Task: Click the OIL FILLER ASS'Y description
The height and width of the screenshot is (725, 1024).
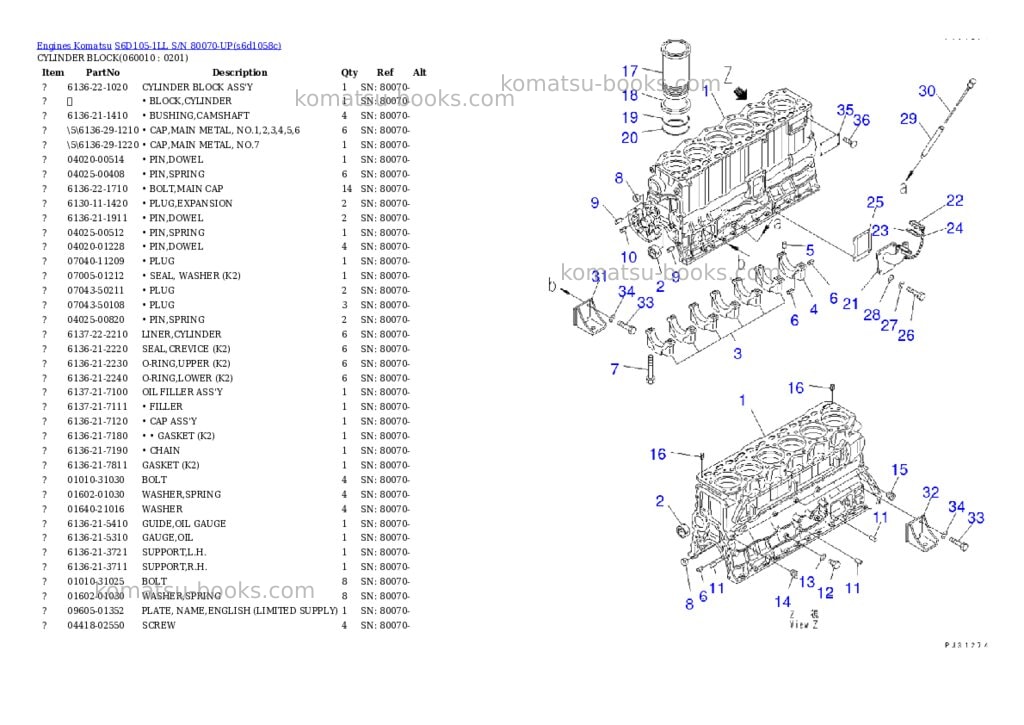Action: coord(182,392)
